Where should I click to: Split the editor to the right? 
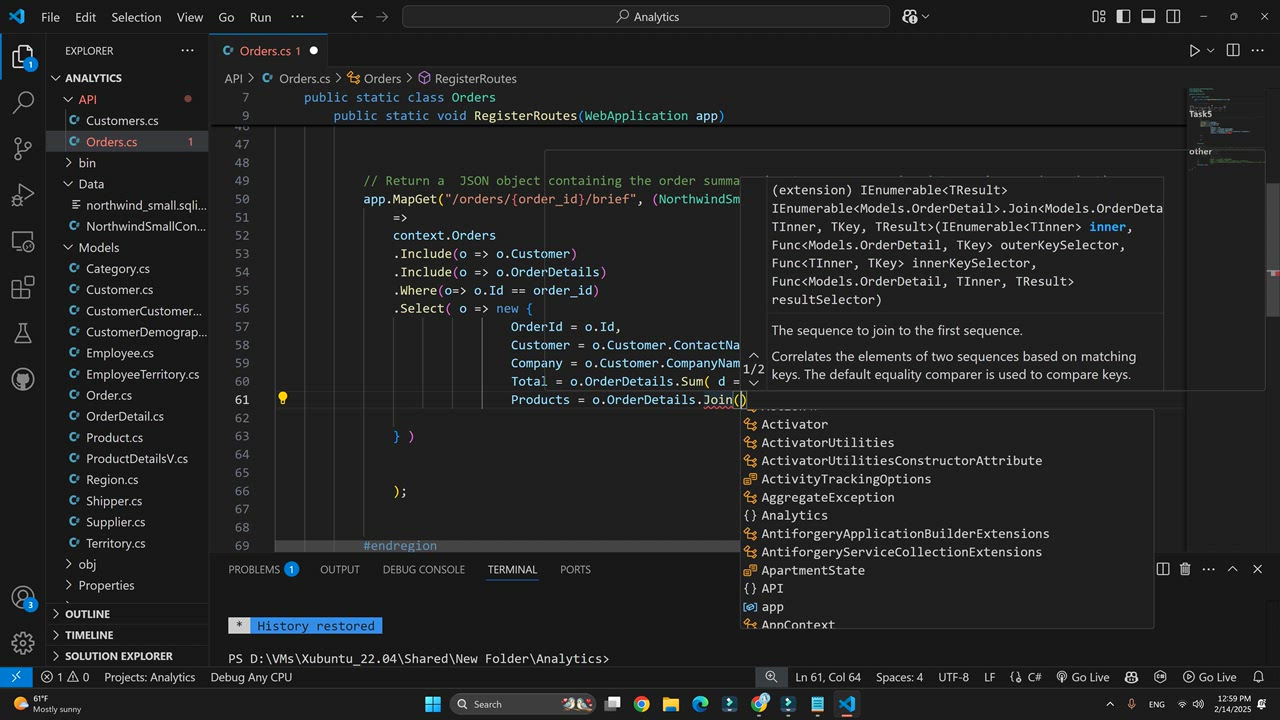1233,50
